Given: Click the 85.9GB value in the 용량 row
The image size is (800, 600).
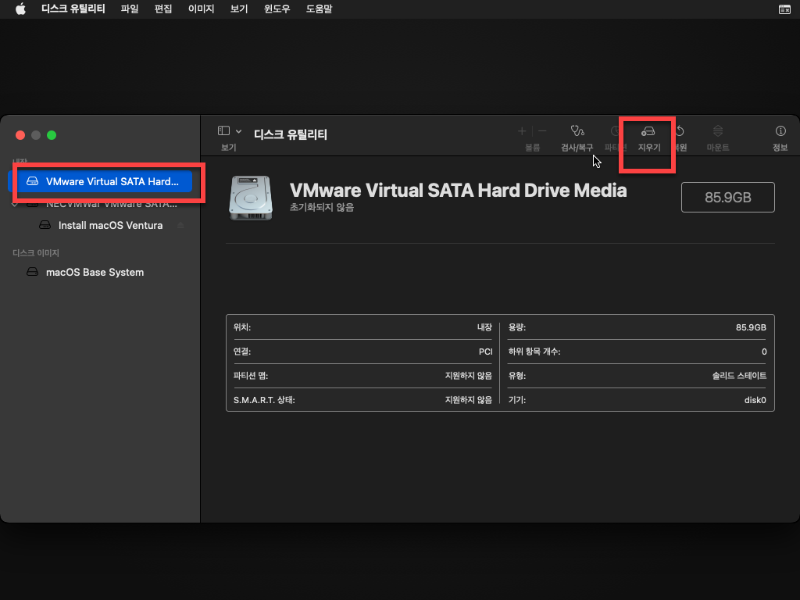Looking at the screenshot, I should tap(751, 327).
